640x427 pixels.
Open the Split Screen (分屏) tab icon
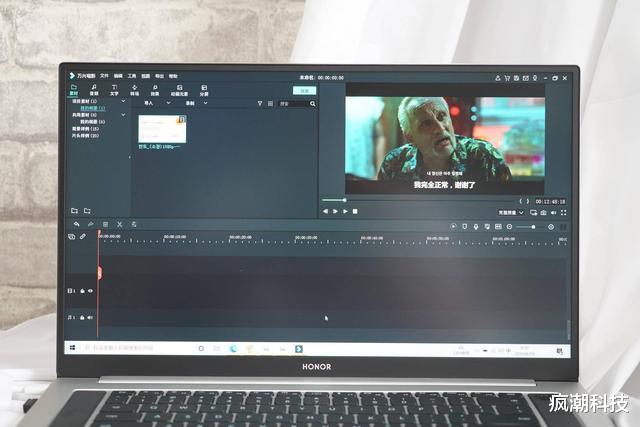[x=204, y=90]
